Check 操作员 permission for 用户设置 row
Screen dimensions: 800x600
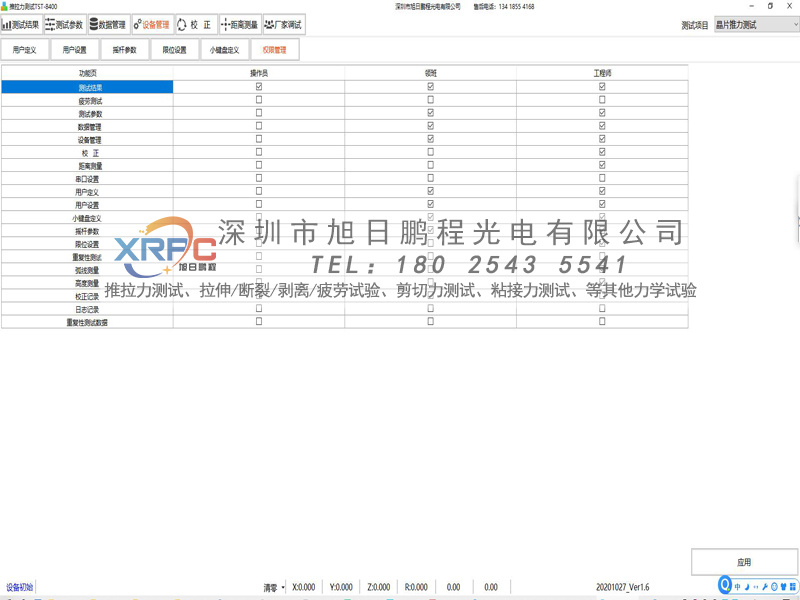click(259, 204)
